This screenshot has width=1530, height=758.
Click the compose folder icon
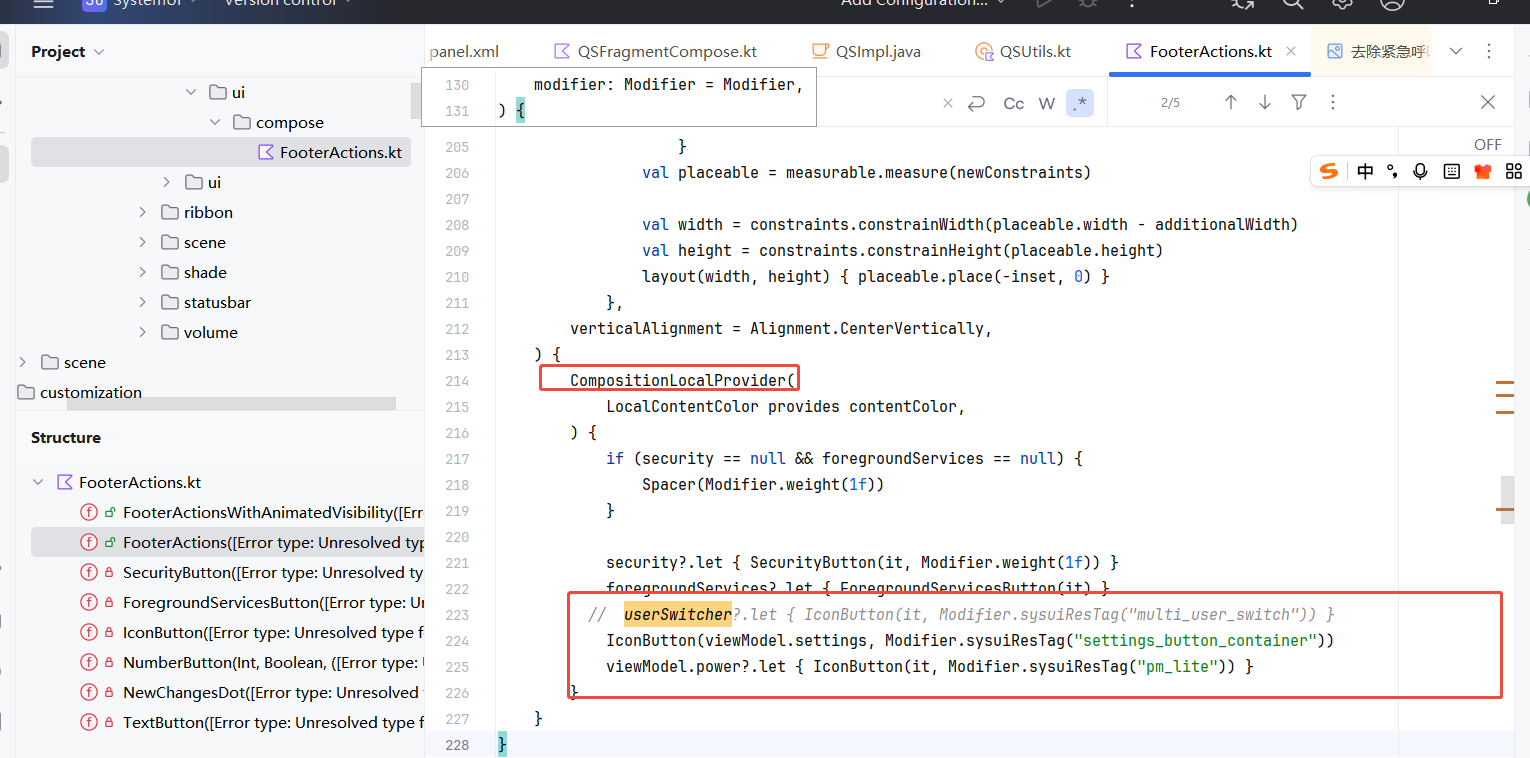pos(241,122)
